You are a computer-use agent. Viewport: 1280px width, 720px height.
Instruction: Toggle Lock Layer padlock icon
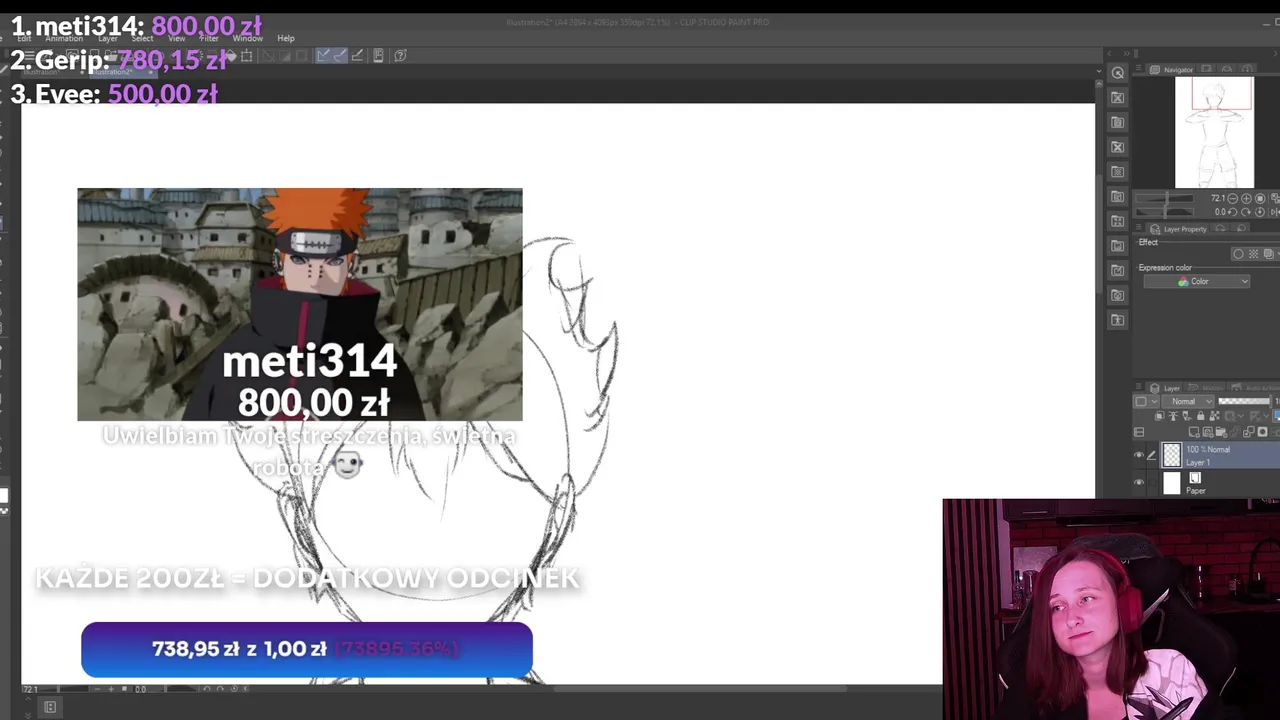1200,416
